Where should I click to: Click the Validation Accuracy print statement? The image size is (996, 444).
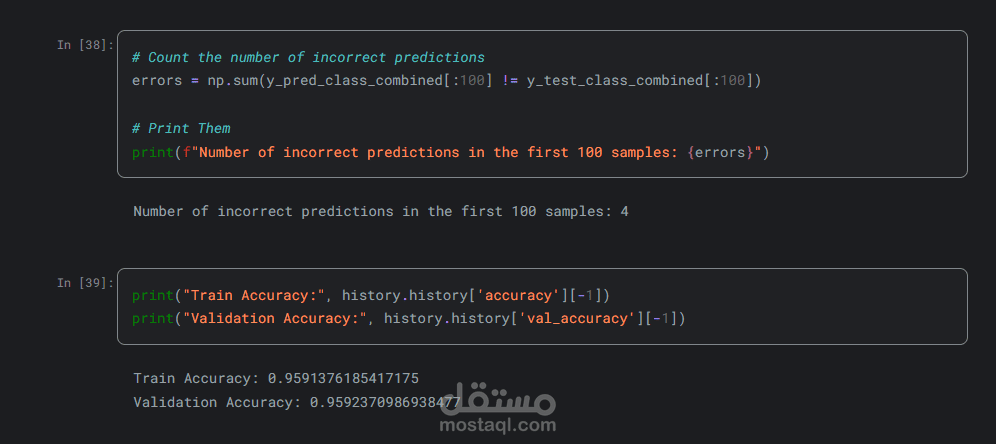pos(408,319)
